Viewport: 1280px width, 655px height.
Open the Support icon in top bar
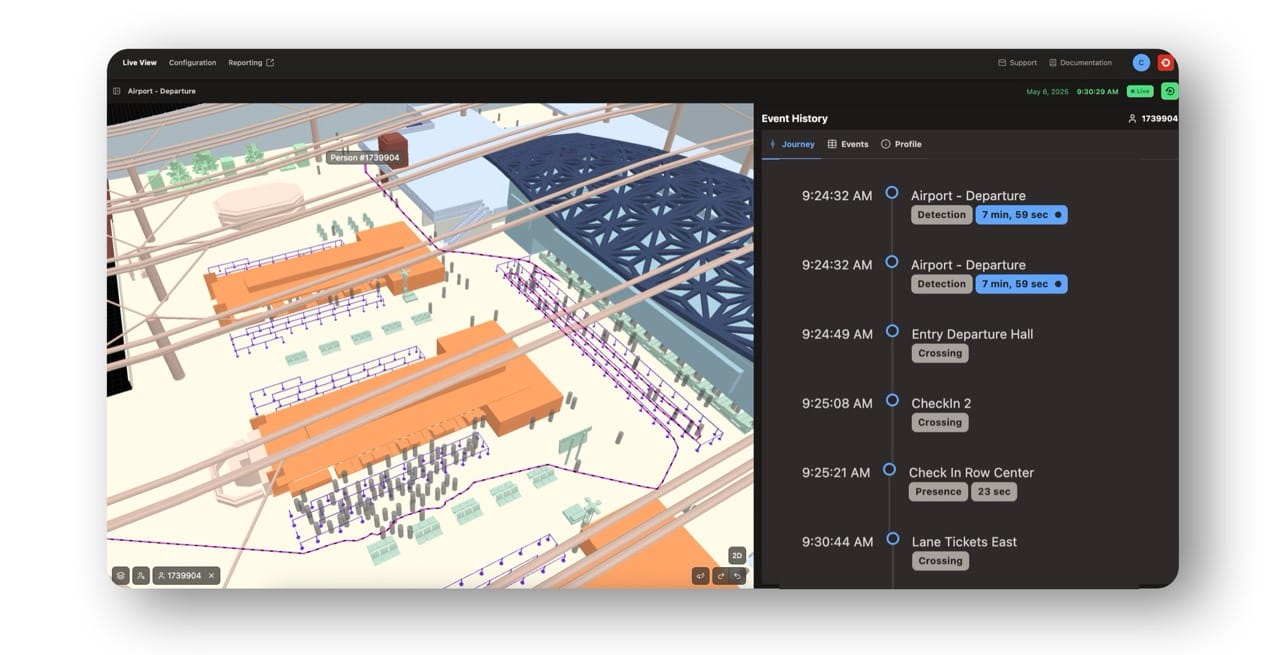coord(1001,62)
